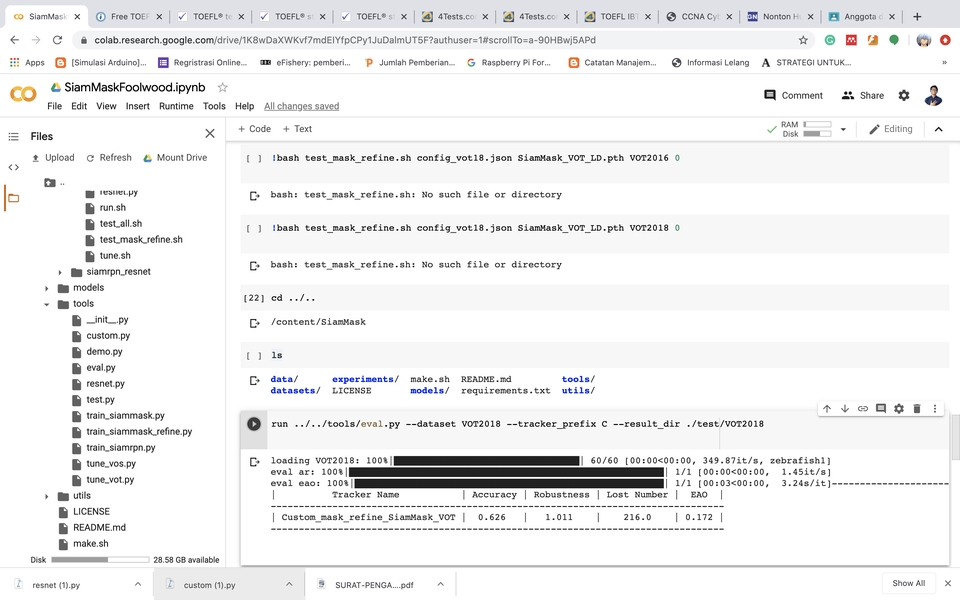Open notebook settings gear icon

[904, 96]
